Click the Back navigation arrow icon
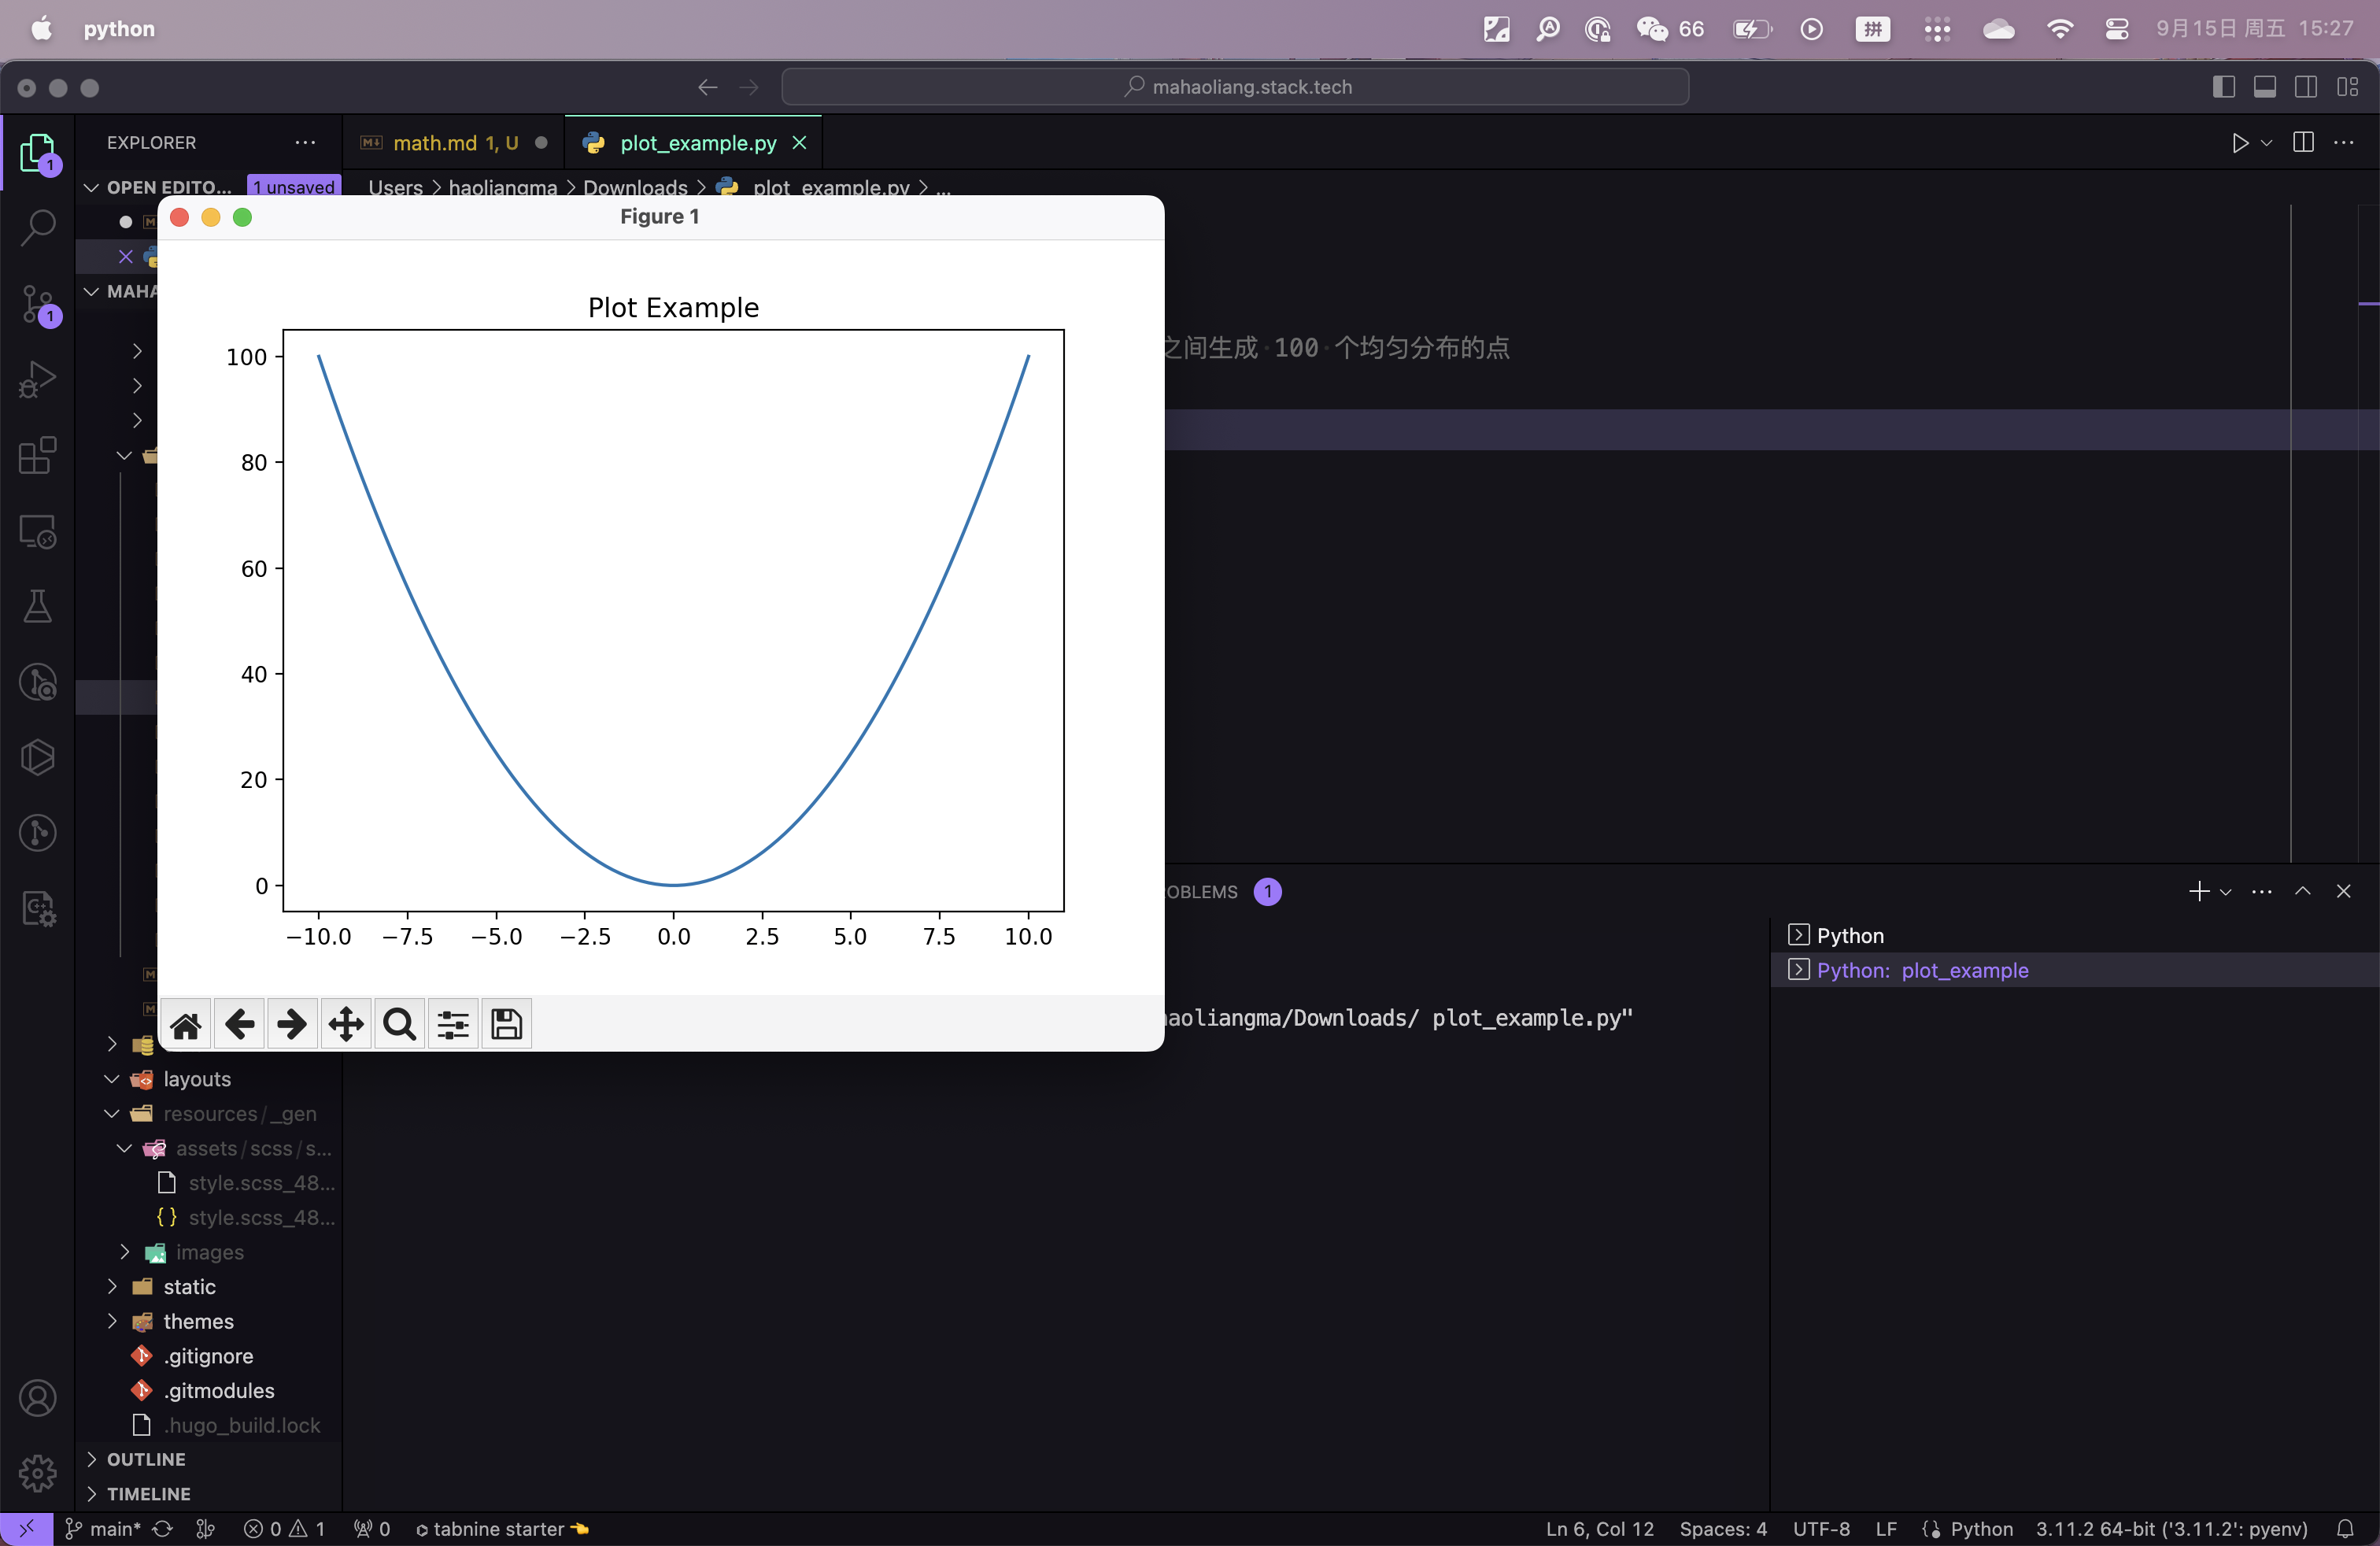The height and width of the screenshot is (1546, 2380). tap(708, 85)
